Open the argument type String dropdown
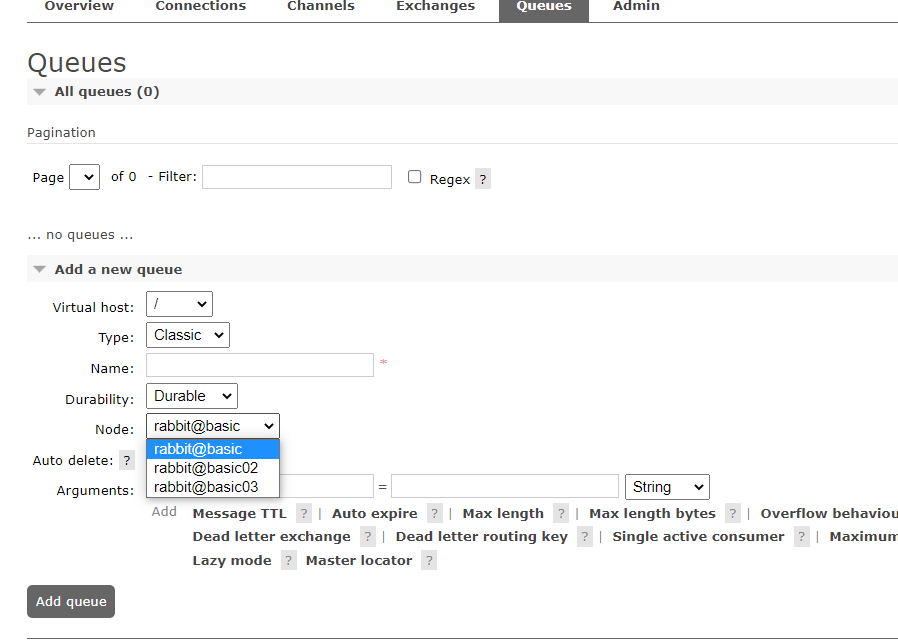Image resolution: width=898 pixels, height=640 pixels. [667, 487]
